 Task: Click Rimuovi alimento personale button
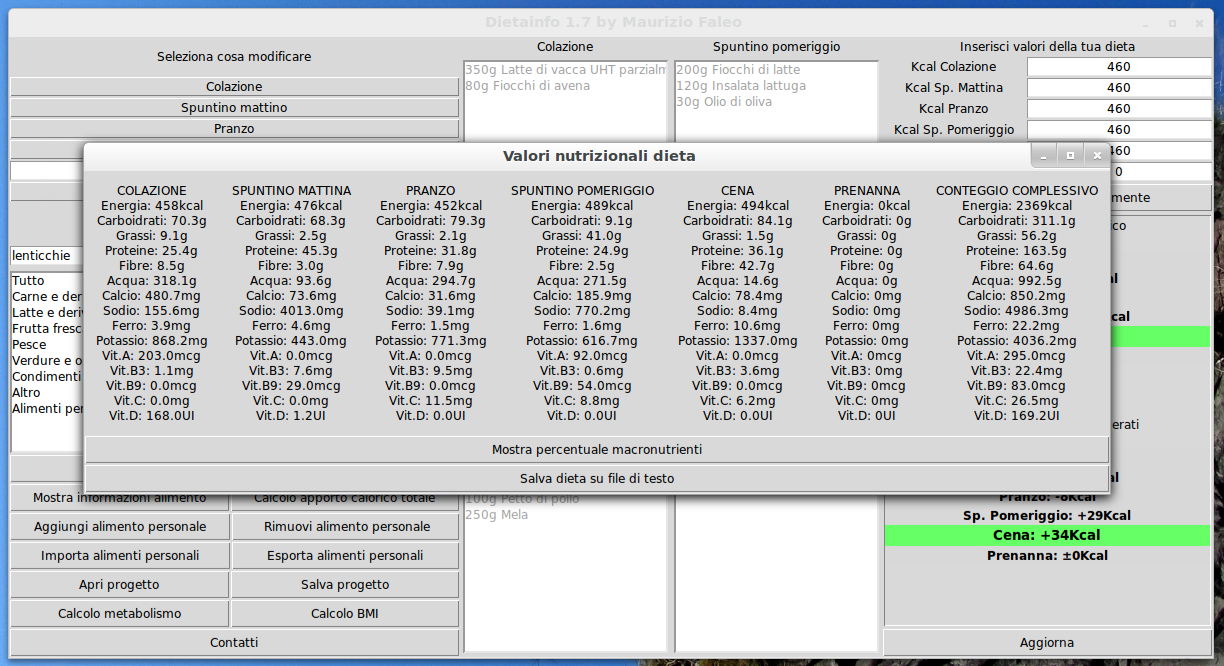pos(346,527)
